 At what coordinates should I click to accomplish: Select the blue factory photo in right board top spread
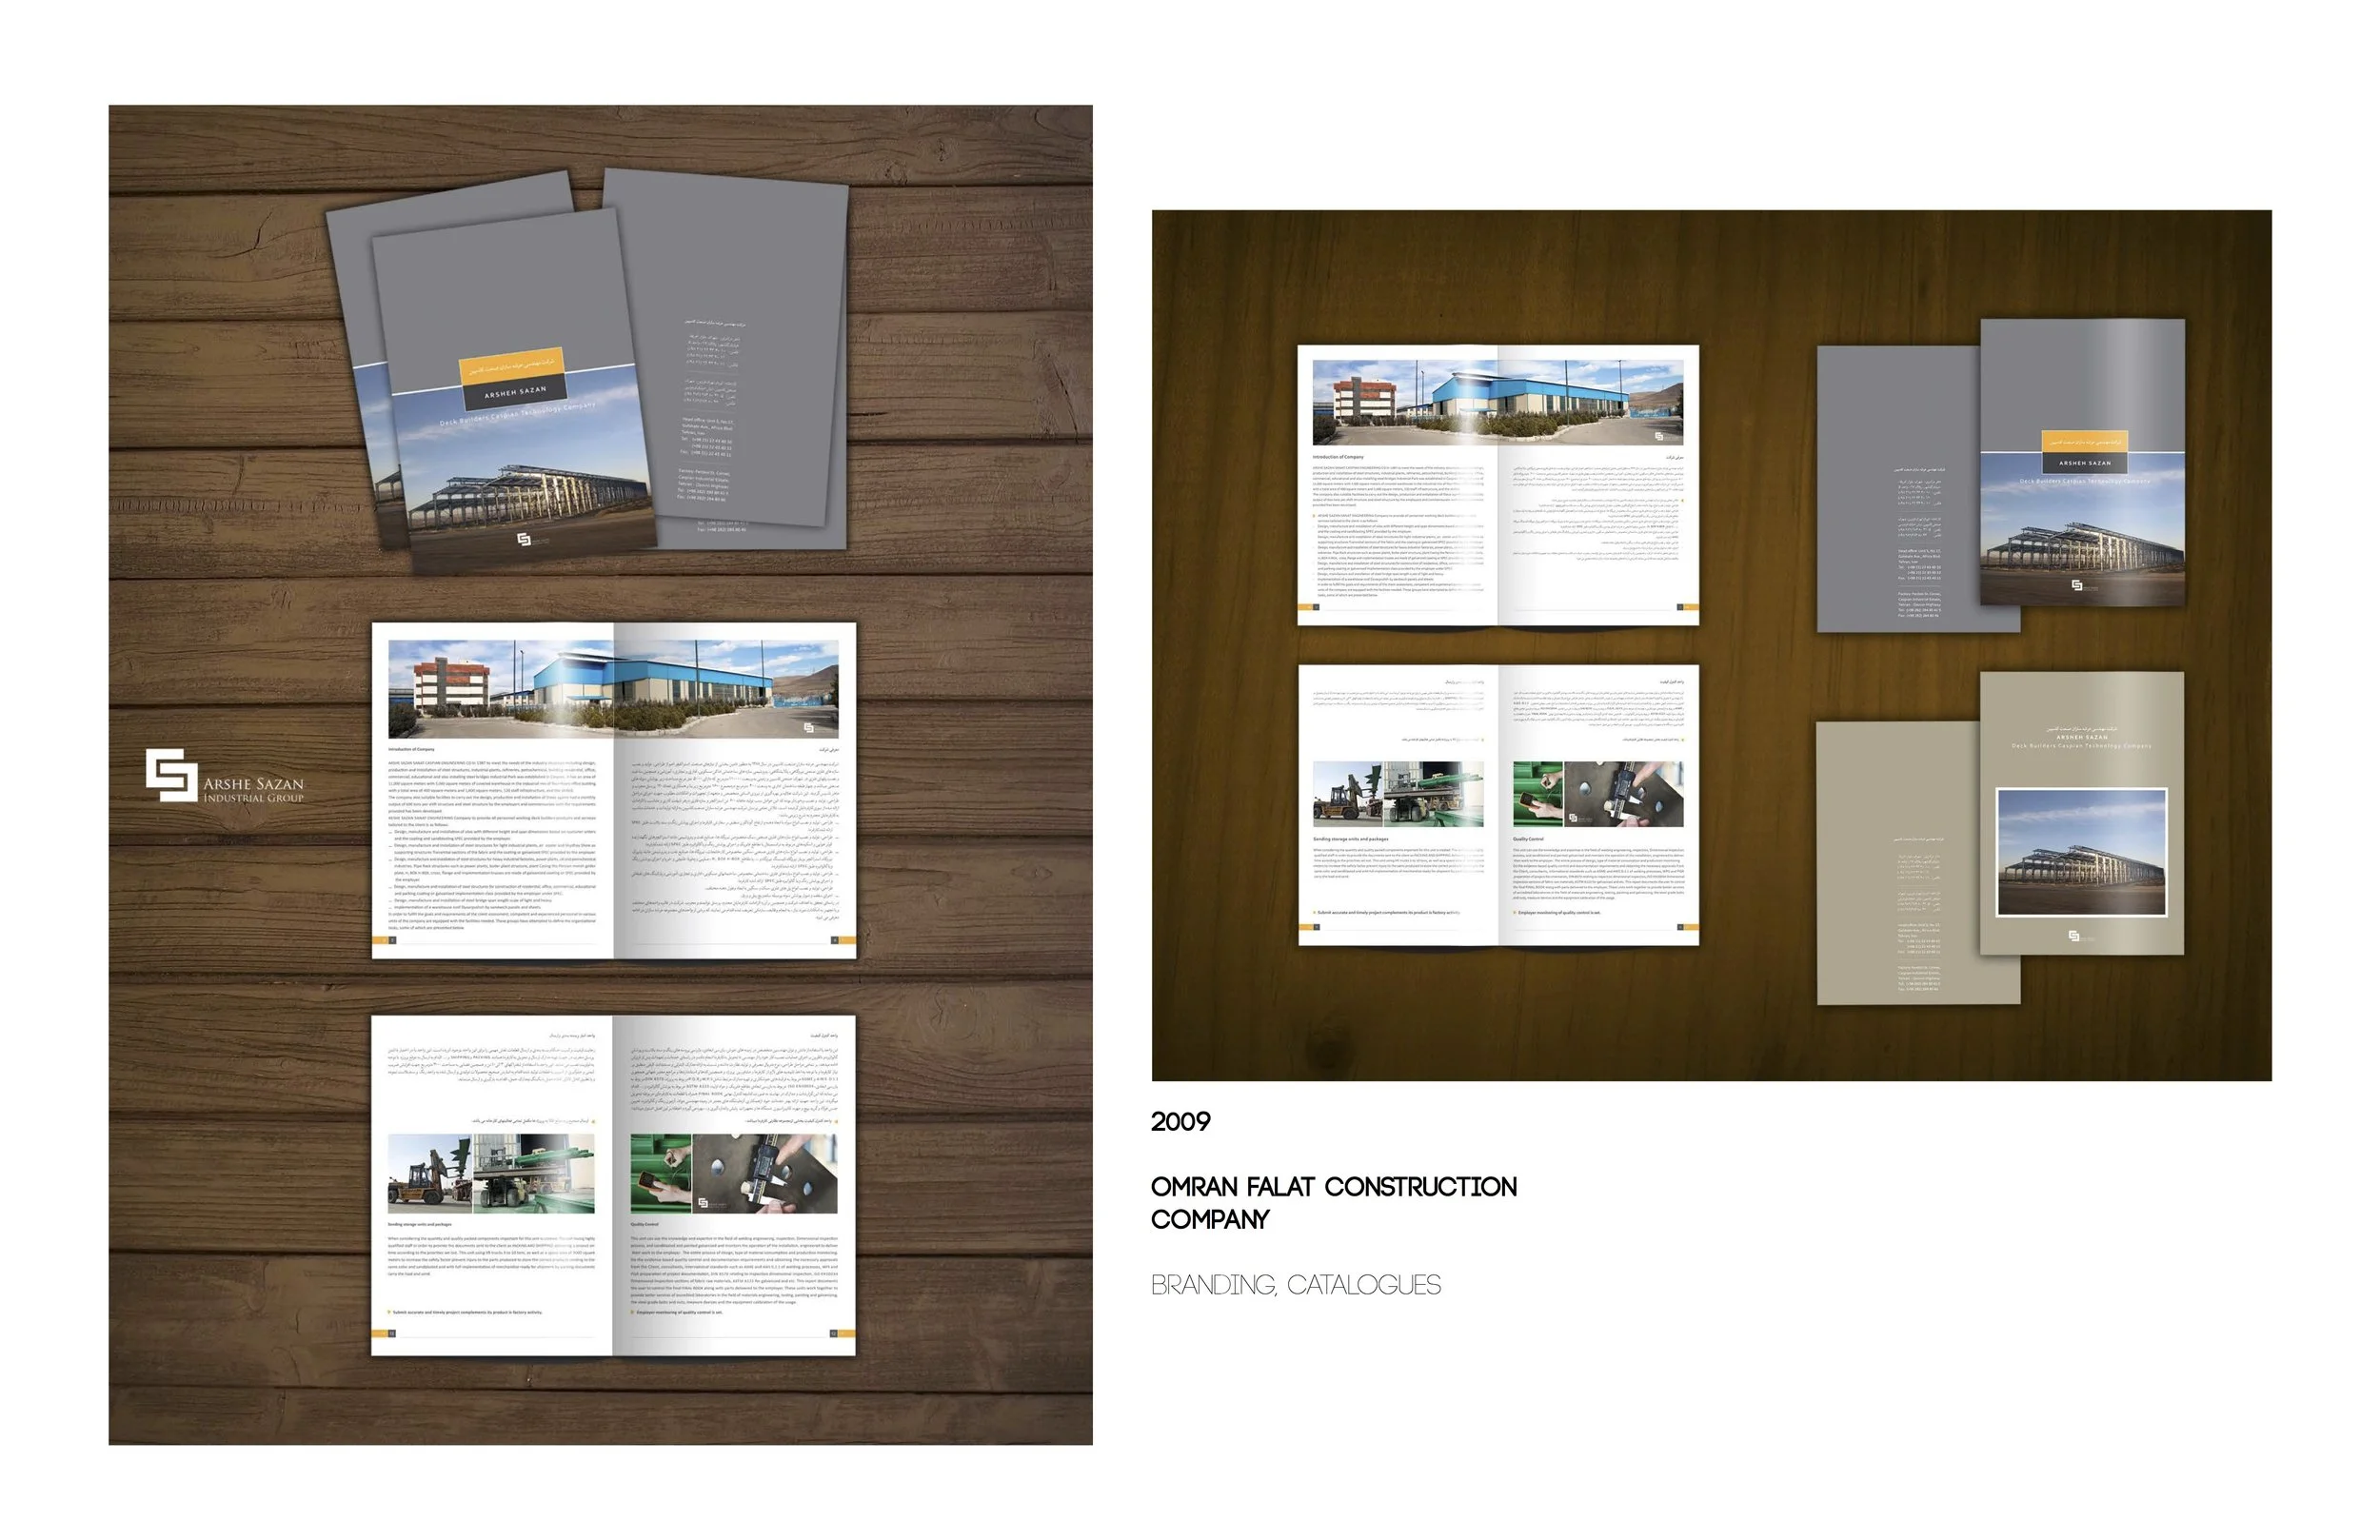(x=1497, y=402)
